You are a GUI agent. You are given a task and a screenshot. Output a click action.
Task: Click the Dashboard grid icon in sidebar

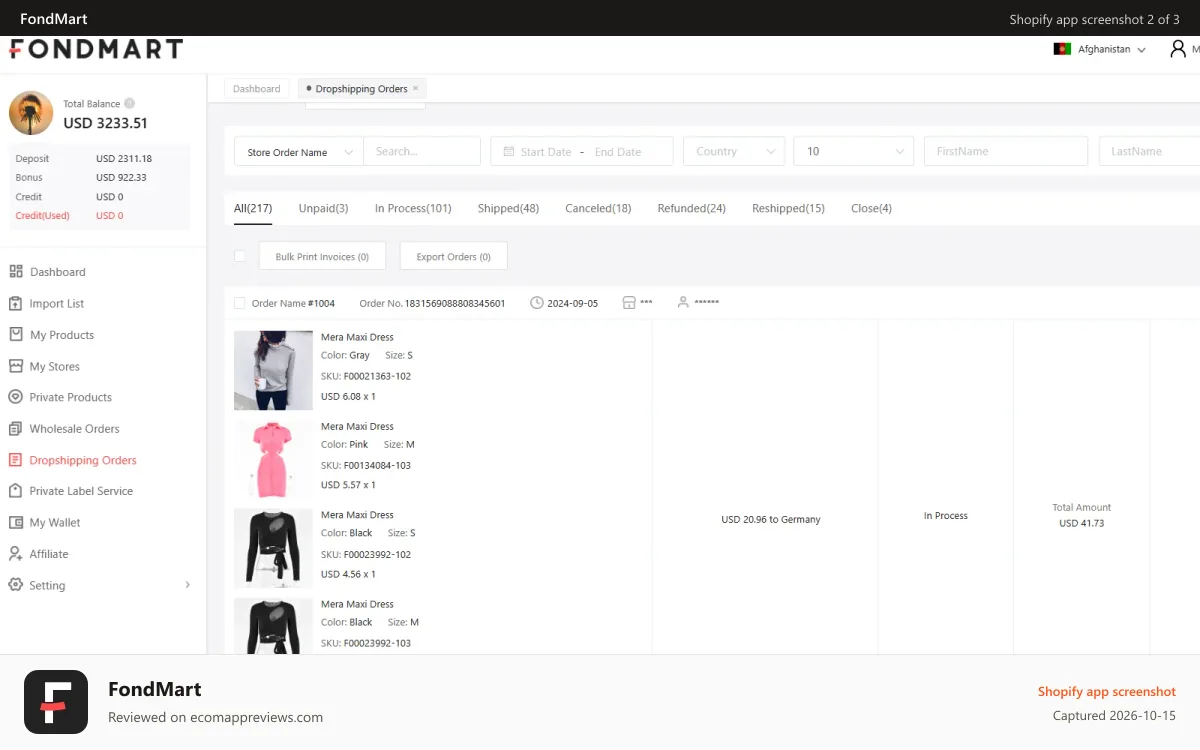point(15,272)
